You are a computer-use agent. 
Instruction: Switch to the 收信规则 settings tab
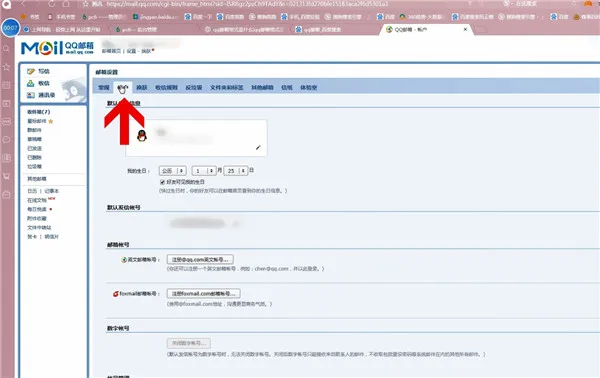point(166,88)
